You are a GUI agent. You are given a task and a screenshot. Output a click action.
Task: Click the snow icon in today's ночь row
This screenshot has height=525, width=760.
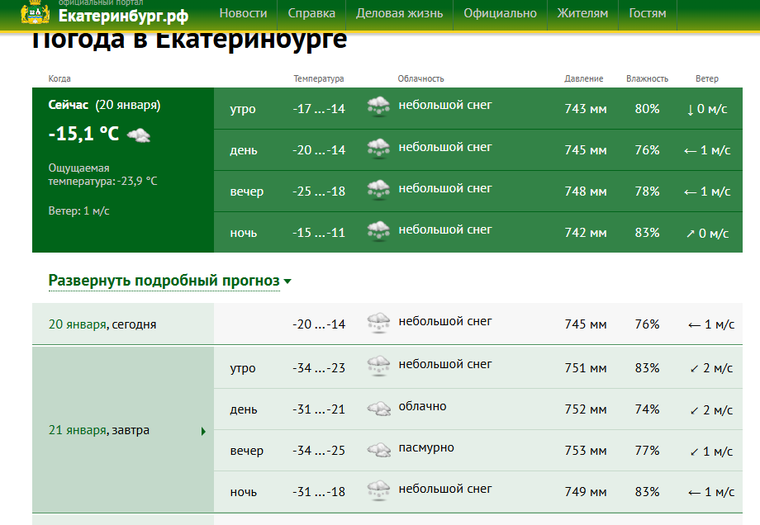click(x=378, y=231)
